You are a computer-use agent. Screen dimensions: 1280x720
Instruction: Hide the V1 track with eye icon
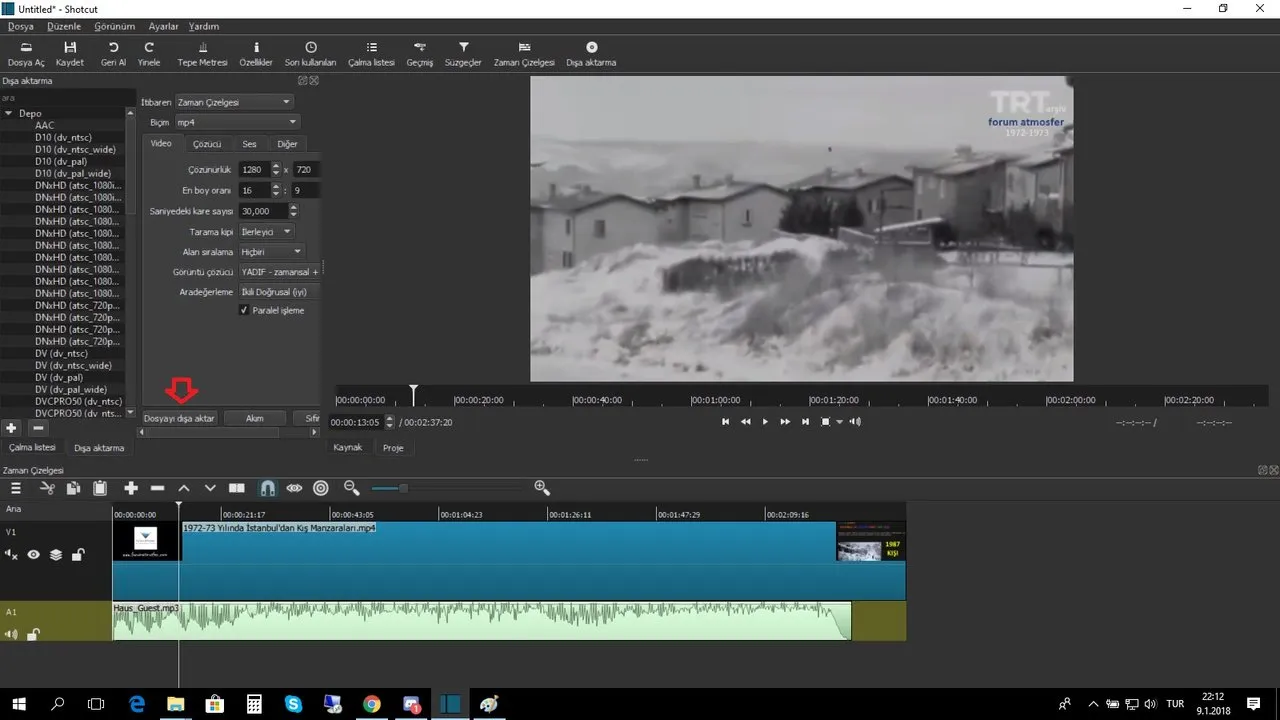click(34, 554)
